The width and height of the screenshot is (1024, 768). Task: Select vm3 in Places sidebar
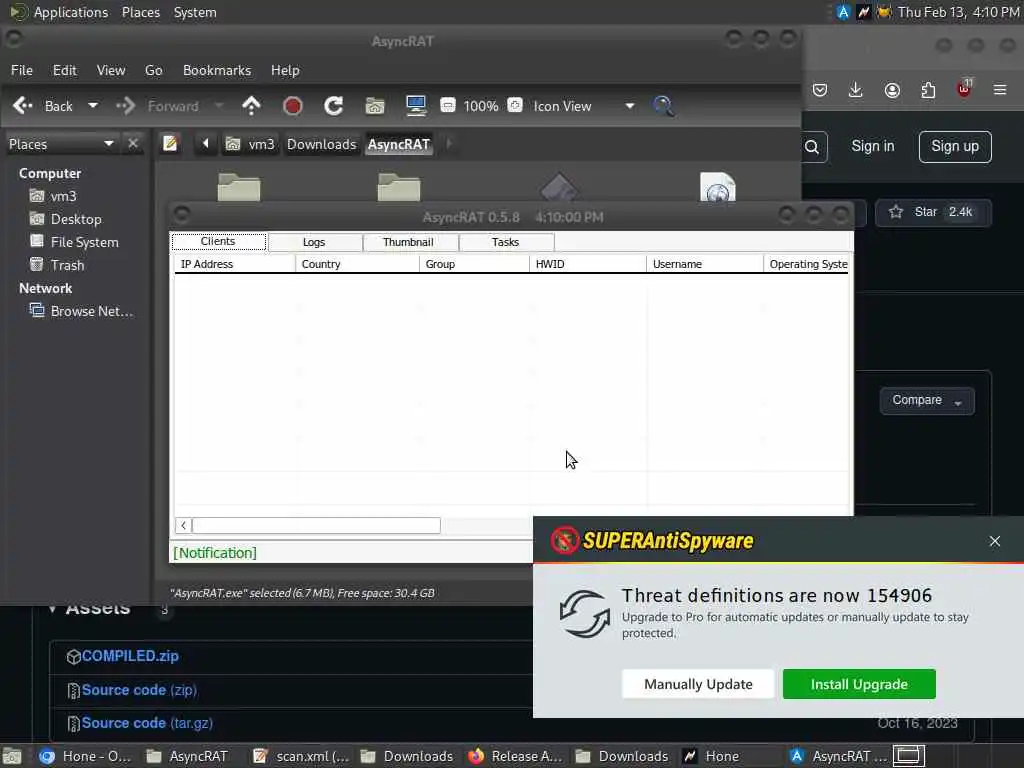click(x=53, y=196)
